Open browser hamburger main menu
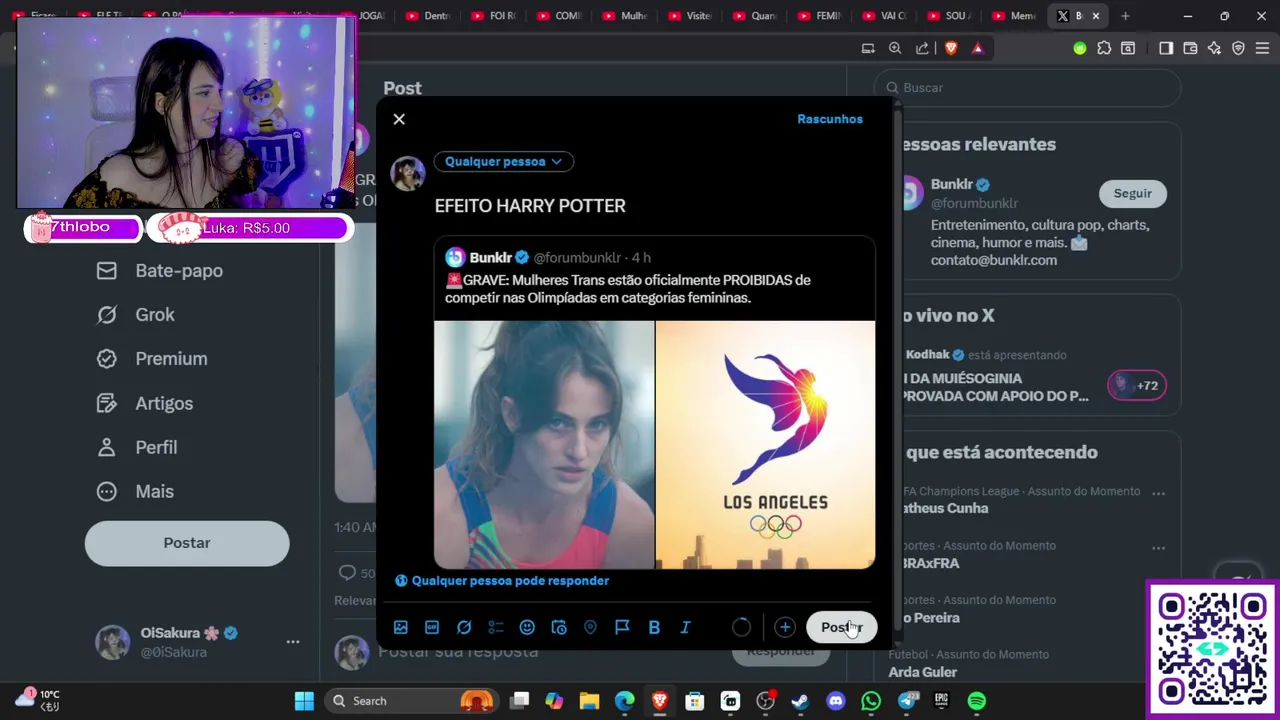Image resolution: width=1280 pixels, height=720 pixels. [1262, 48]
